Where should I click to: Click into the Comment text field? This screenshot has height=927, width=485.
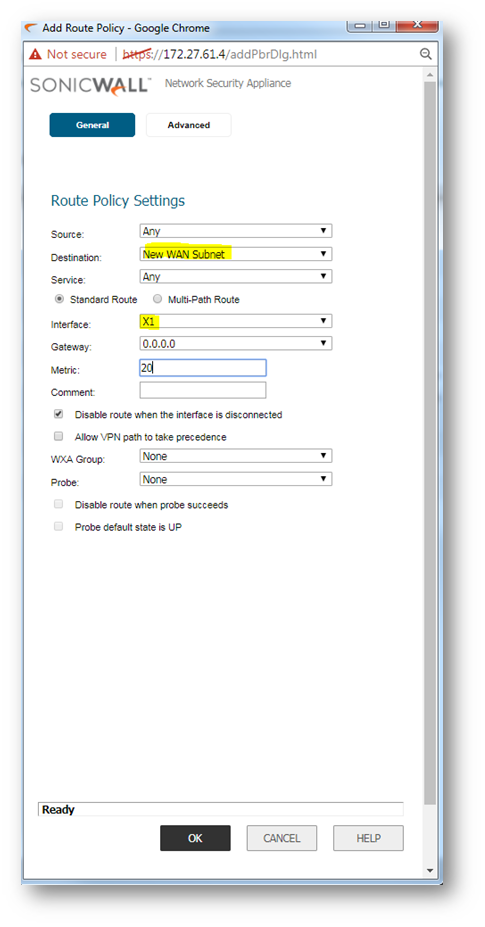coord(203,390)
